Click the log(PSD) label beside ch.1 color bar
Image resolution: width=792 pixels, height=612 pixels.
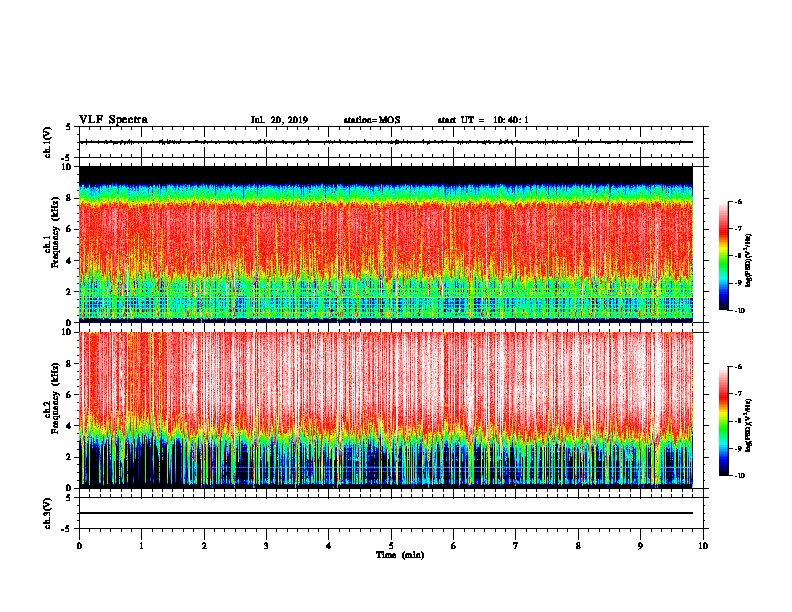[748, 260]
